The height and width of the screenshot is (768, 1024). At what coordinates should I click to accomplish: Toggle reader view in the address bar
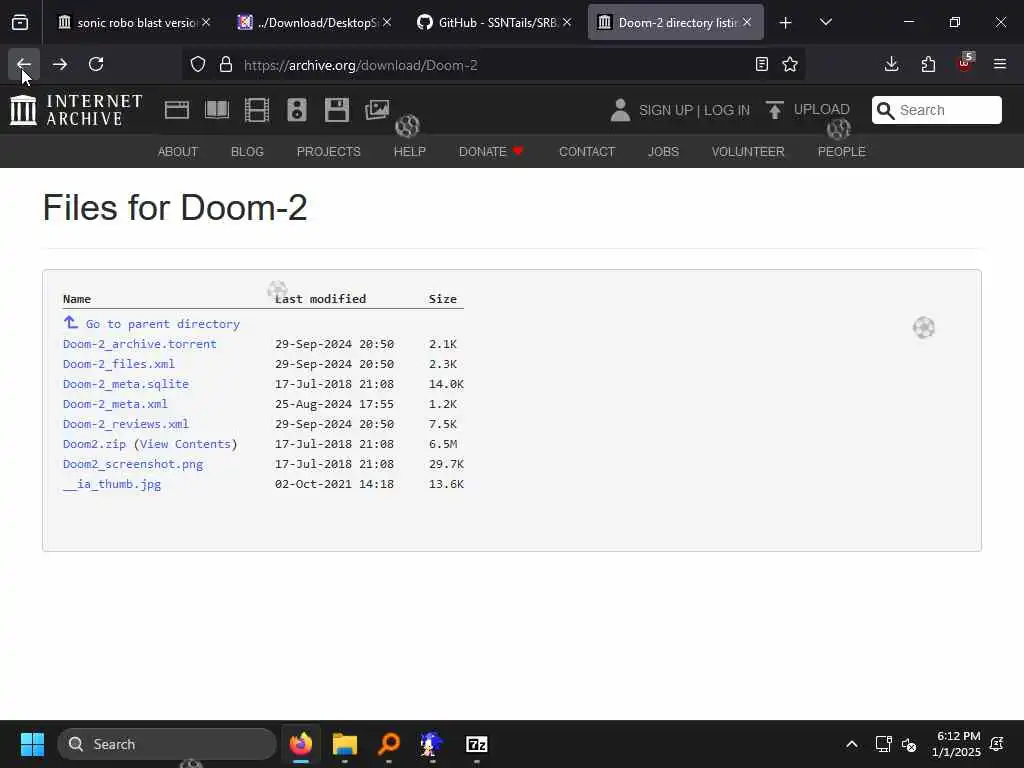click(761, 64)
